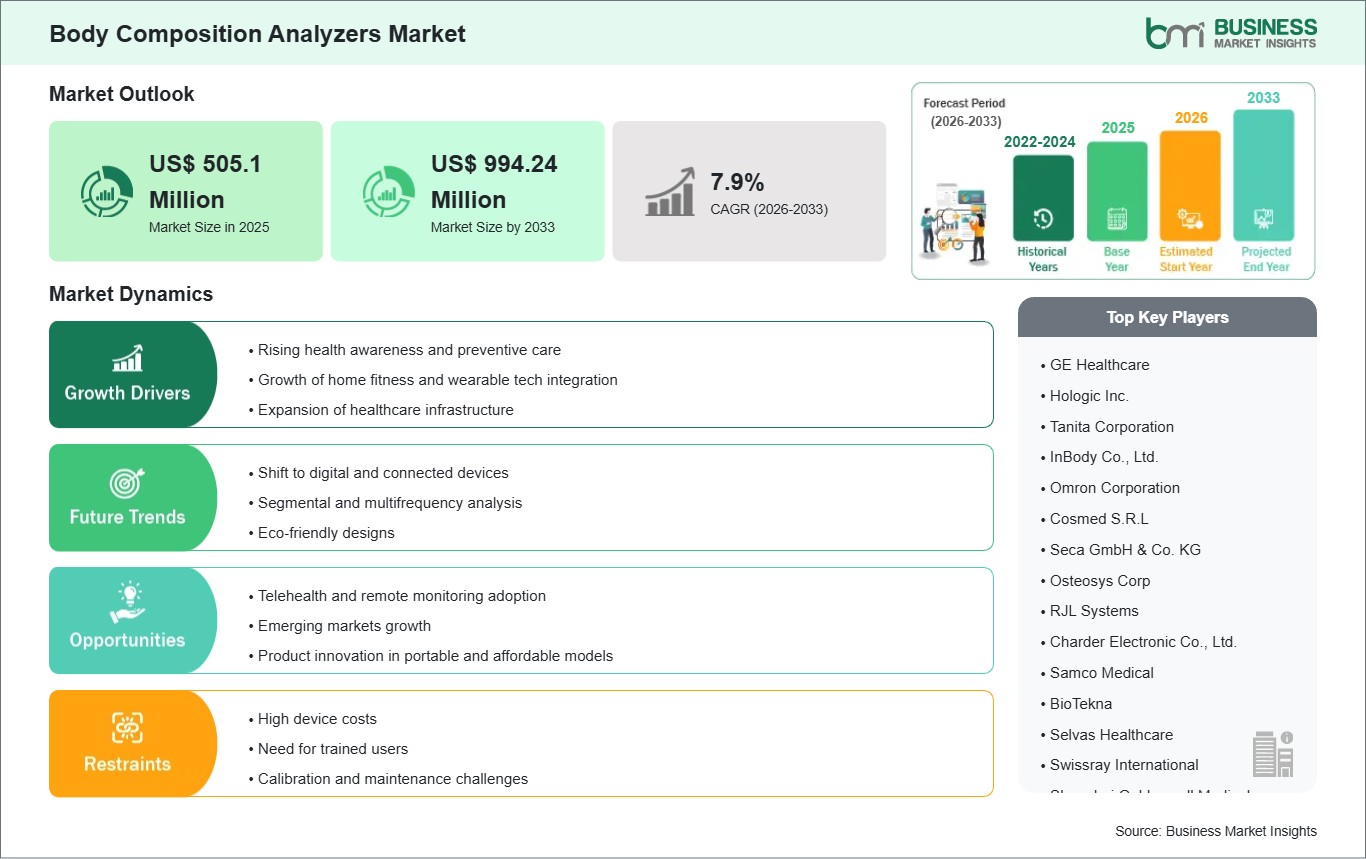This screenshot has height=859, width=1366.
Task: Click the building icon in the Key Players panel
Action: click(x=1272, y=753)
